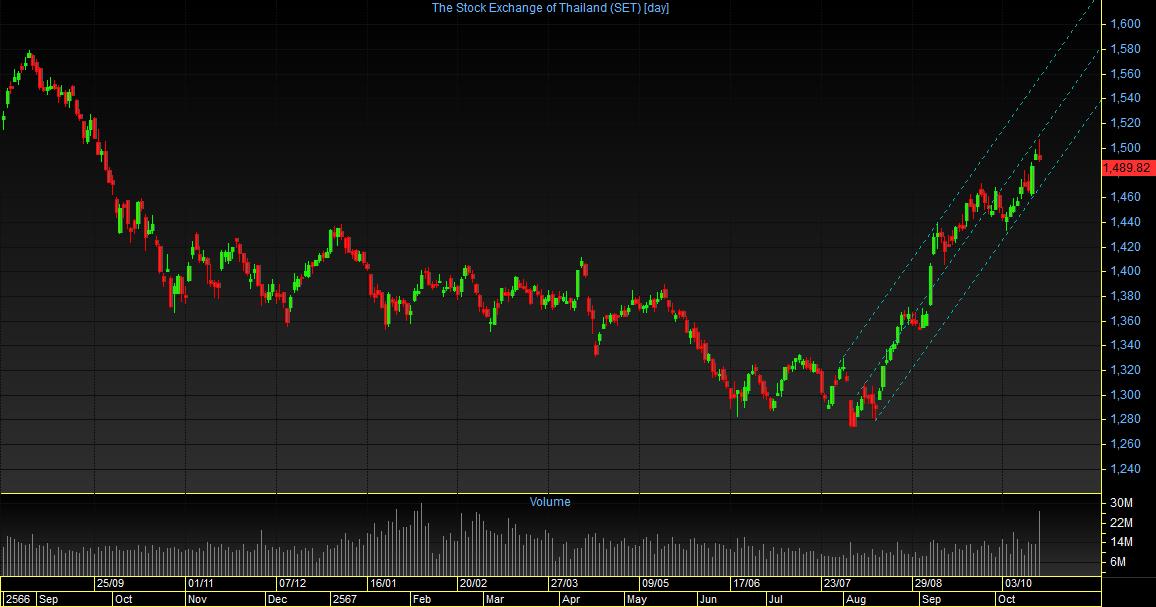Pick the 1,380 price axis value
This screenshot has width=1156, height=607.
1125,296
